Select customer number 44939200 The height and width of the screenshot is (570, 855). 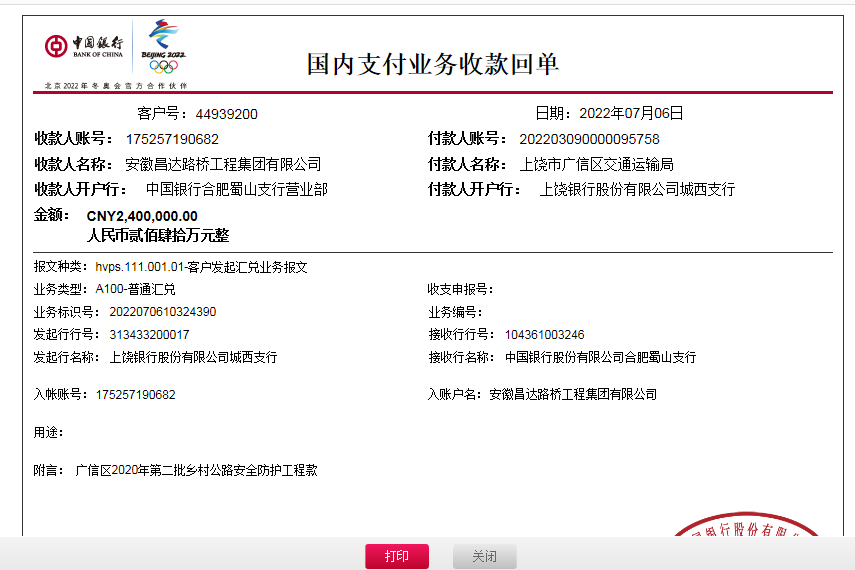[x=226, y=114]
